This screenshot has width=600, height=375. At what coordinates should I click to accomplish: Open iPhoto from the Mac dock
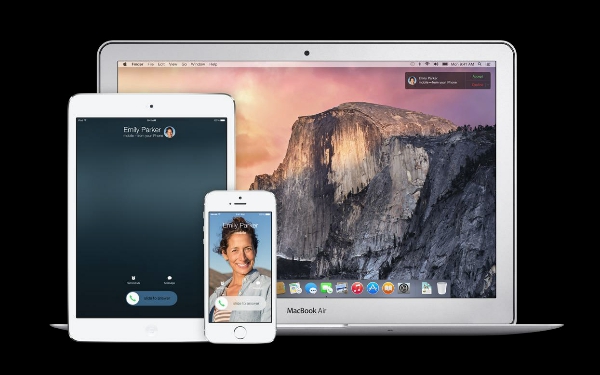(342, 287)
